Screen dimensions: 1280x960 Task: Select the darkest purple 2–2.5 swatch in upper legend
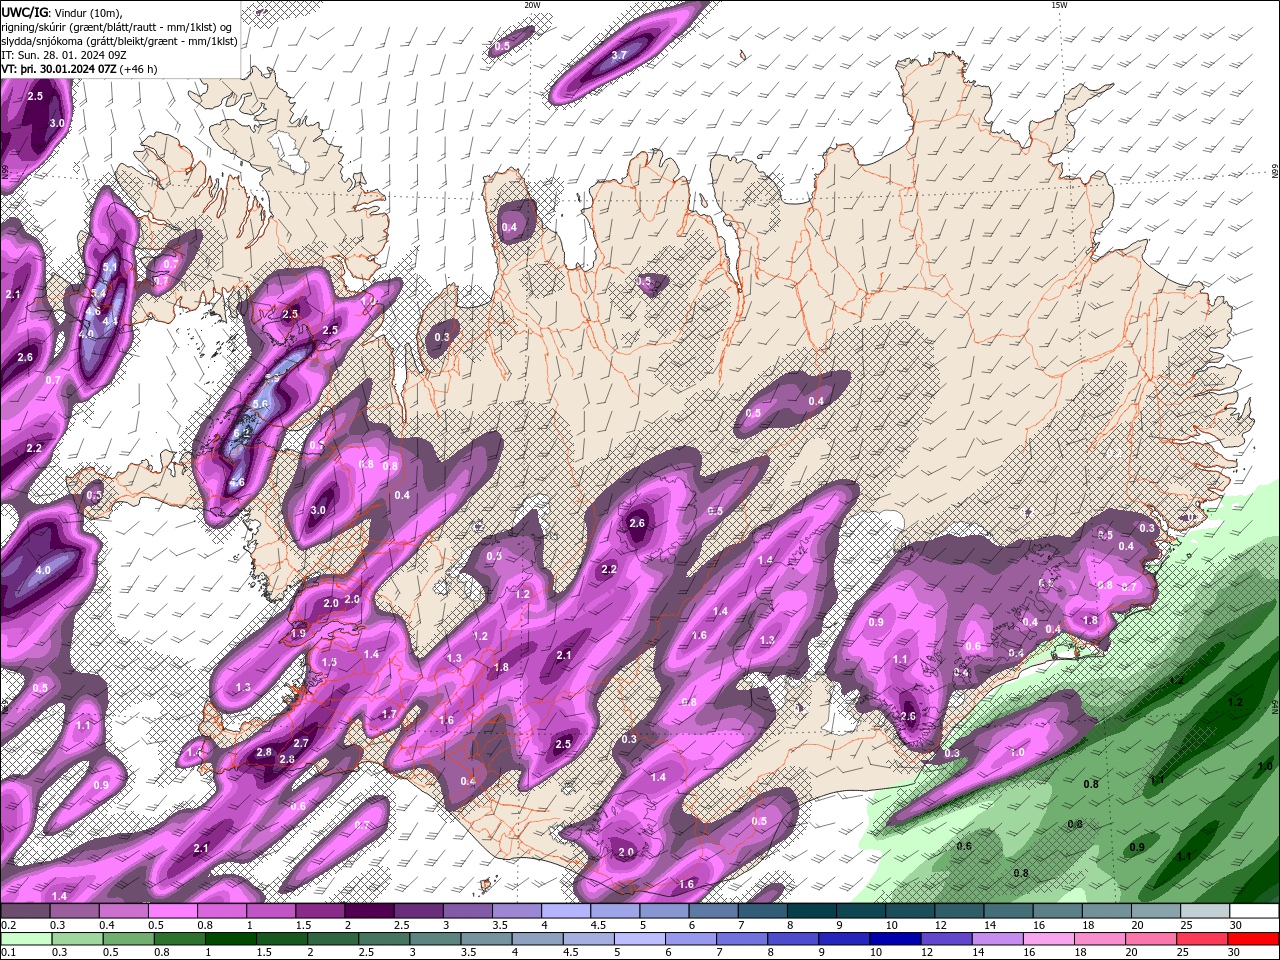pos(368,911)
